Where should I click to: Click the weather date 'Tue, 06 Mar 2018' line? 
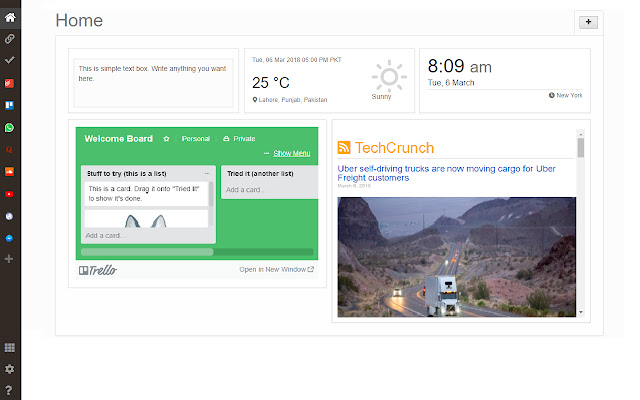pos(297,60)
